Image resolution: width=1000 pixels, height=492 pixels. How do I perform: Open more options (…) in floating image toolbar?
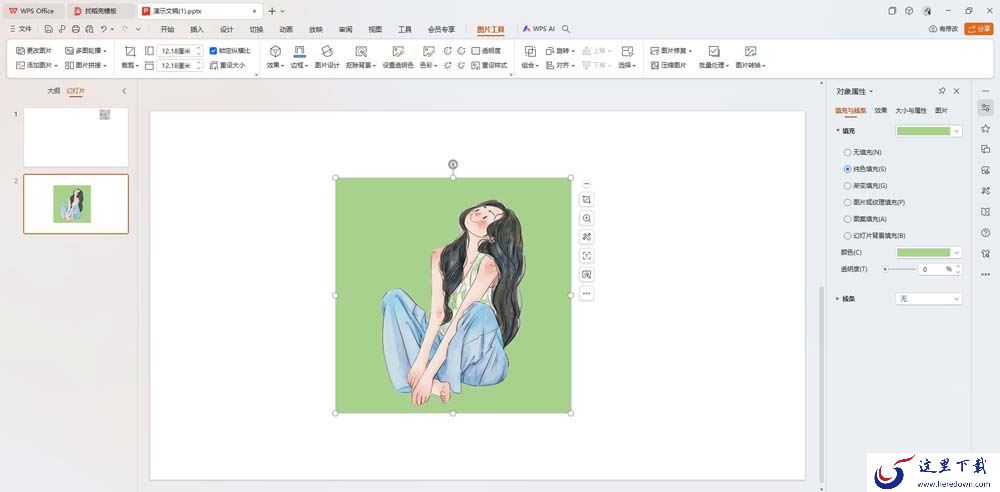pyautogui.click(x=587, y=294)
